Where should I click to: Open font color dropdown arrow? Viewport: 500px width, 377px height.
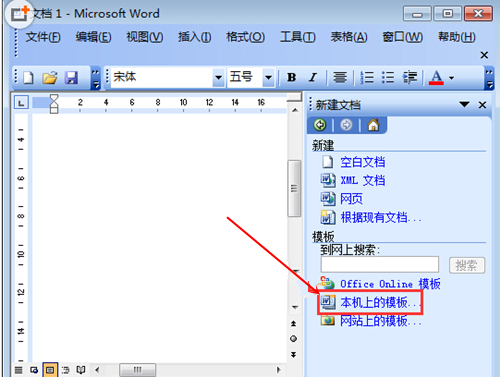click(451, 78)
